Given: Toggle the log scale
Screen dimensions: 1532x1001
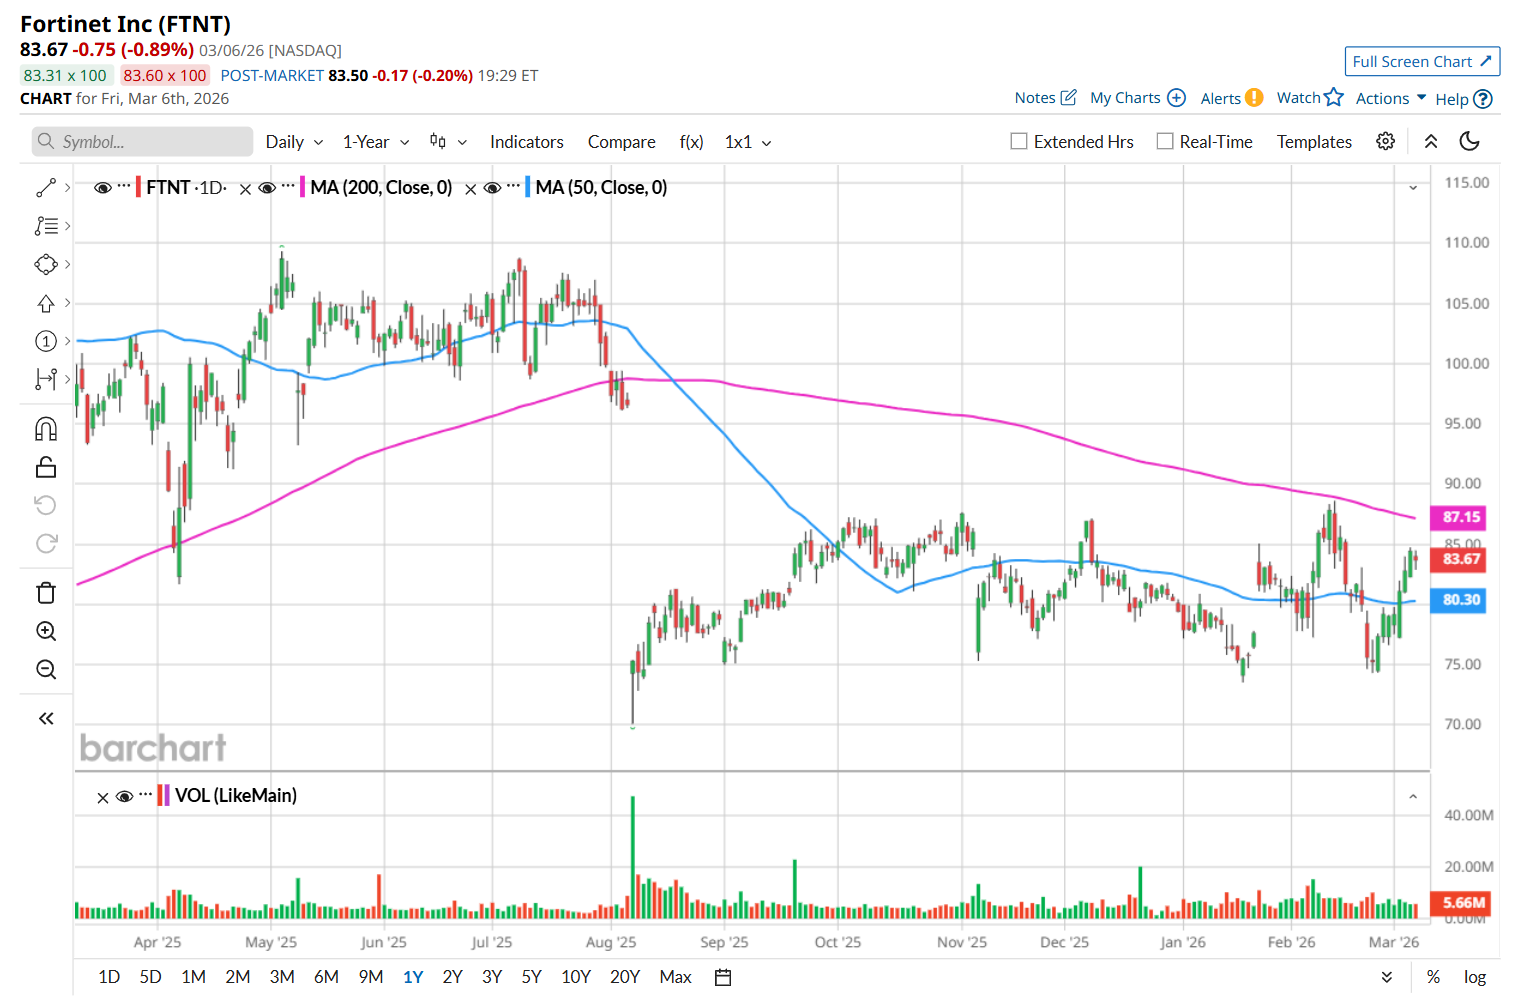Looking at the screenshot, I should point(1475,977).
